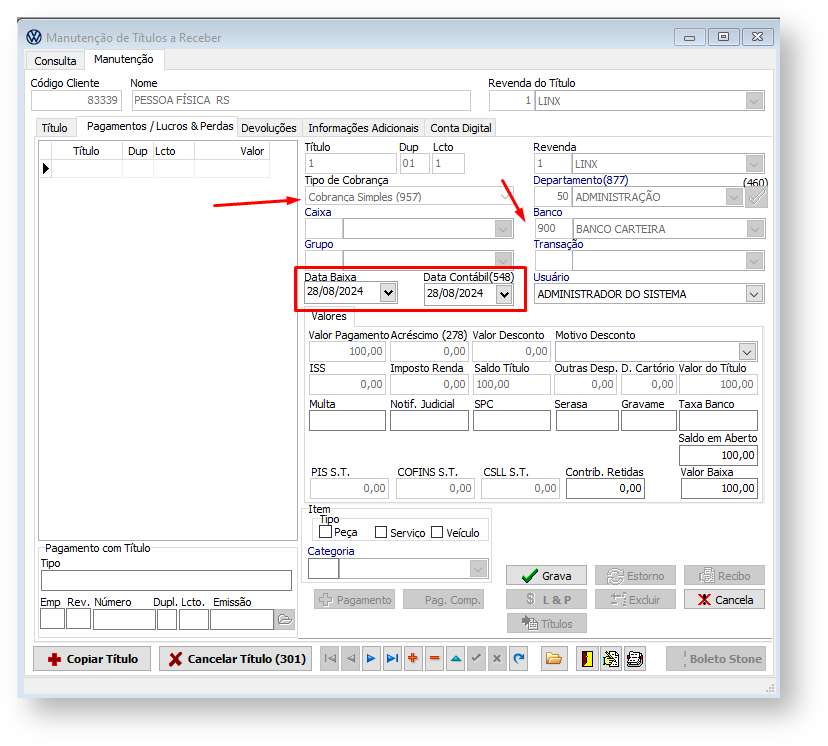The image size is (828, 746).
Task: Open the Caixa dropdown arrow
Action: 503,229
